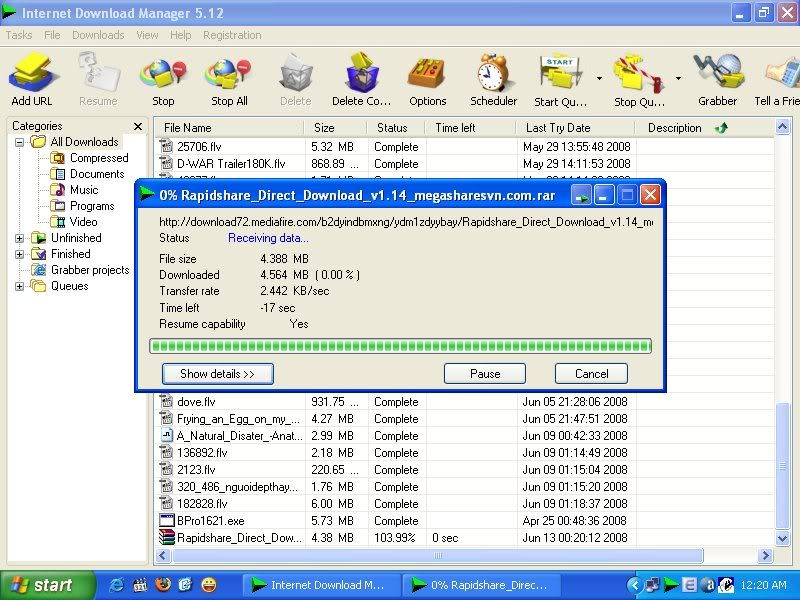The height and width of the screenshot is (600, 800).
Task: Click the green arrow button in the dialog title bar
Action: (x=581, y=195)
